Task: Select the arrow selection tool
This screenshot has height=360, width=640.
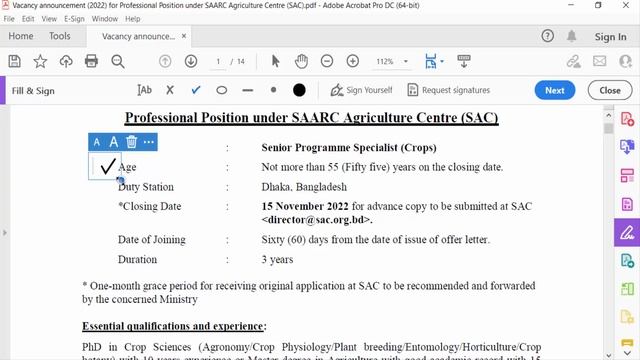Action: click(x=276, y=61)
